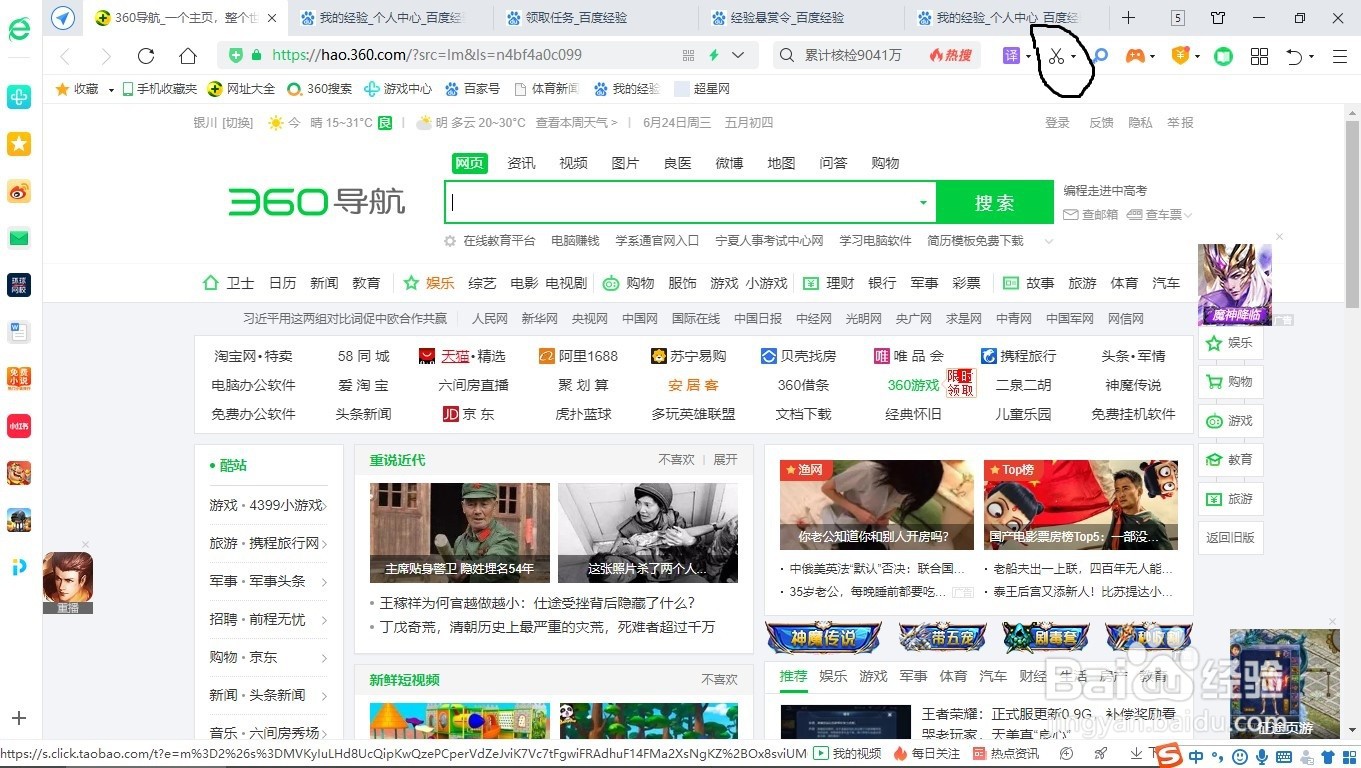Toggle Sogou 中 Chinese/English input mode
Image resolution: width=1361 pixels, height=768 pixels.
1198,755
